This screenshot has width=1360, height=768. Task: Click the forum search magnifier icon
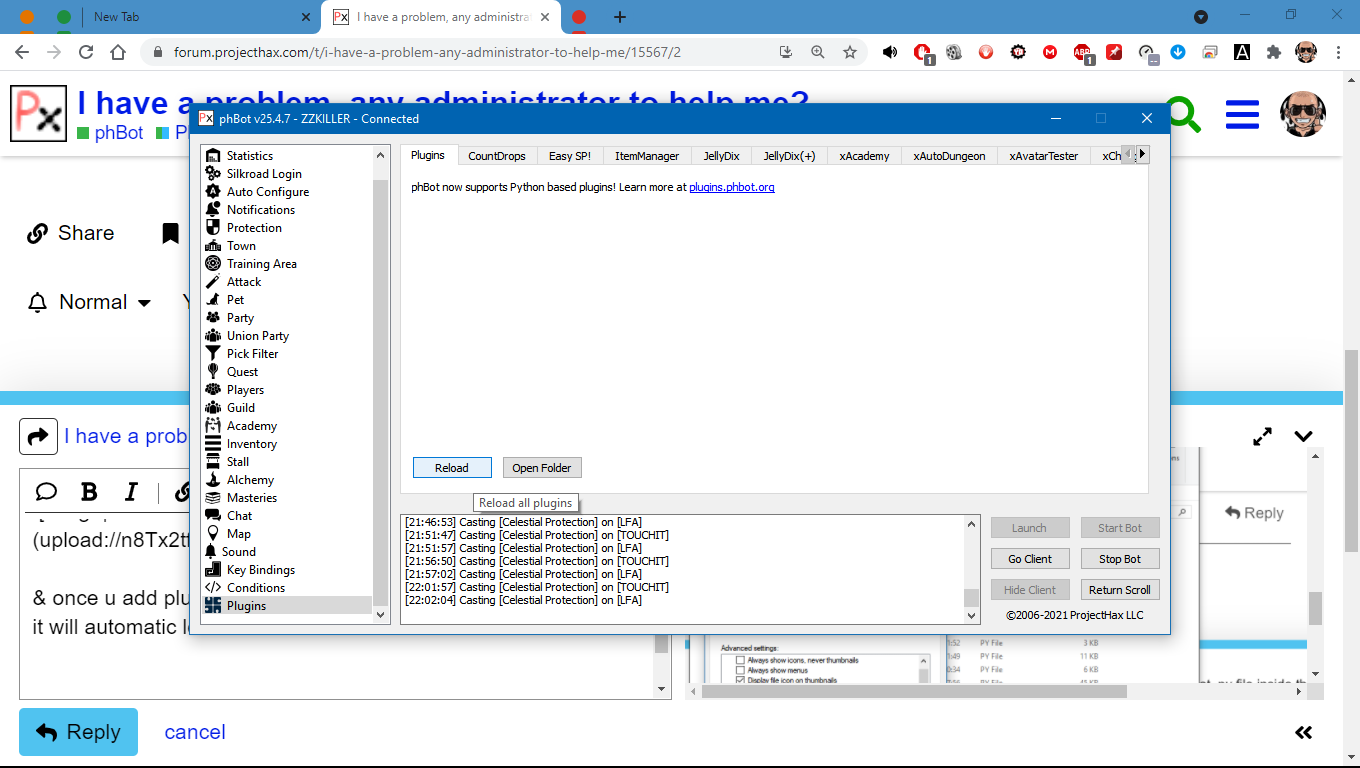coord(1183,114)
